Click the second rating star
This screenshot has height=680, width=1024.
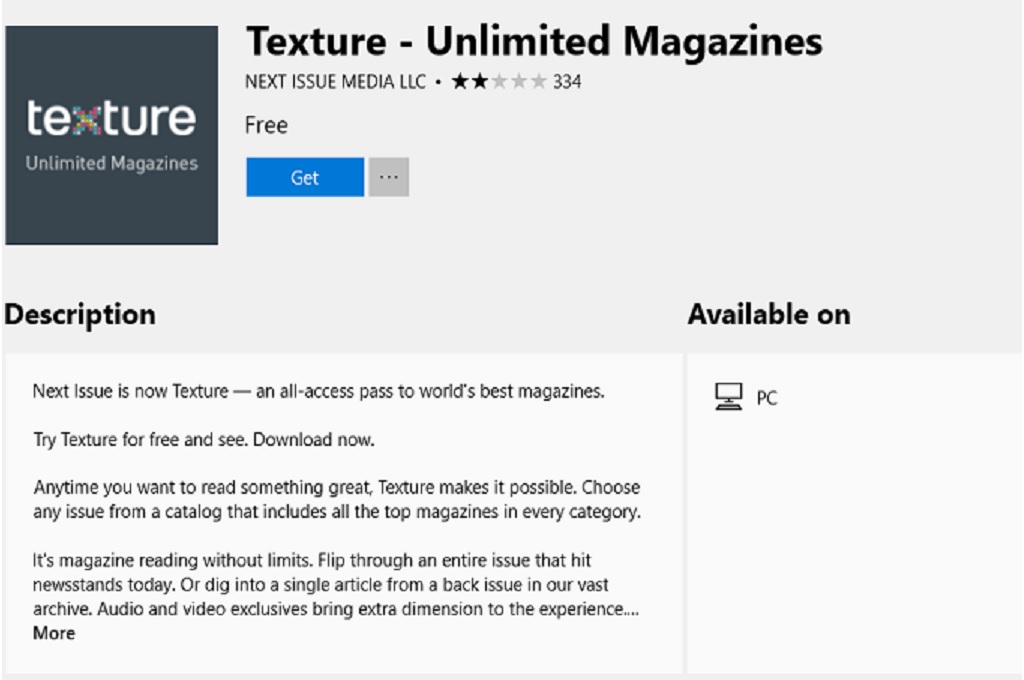(x=480, y=82)
